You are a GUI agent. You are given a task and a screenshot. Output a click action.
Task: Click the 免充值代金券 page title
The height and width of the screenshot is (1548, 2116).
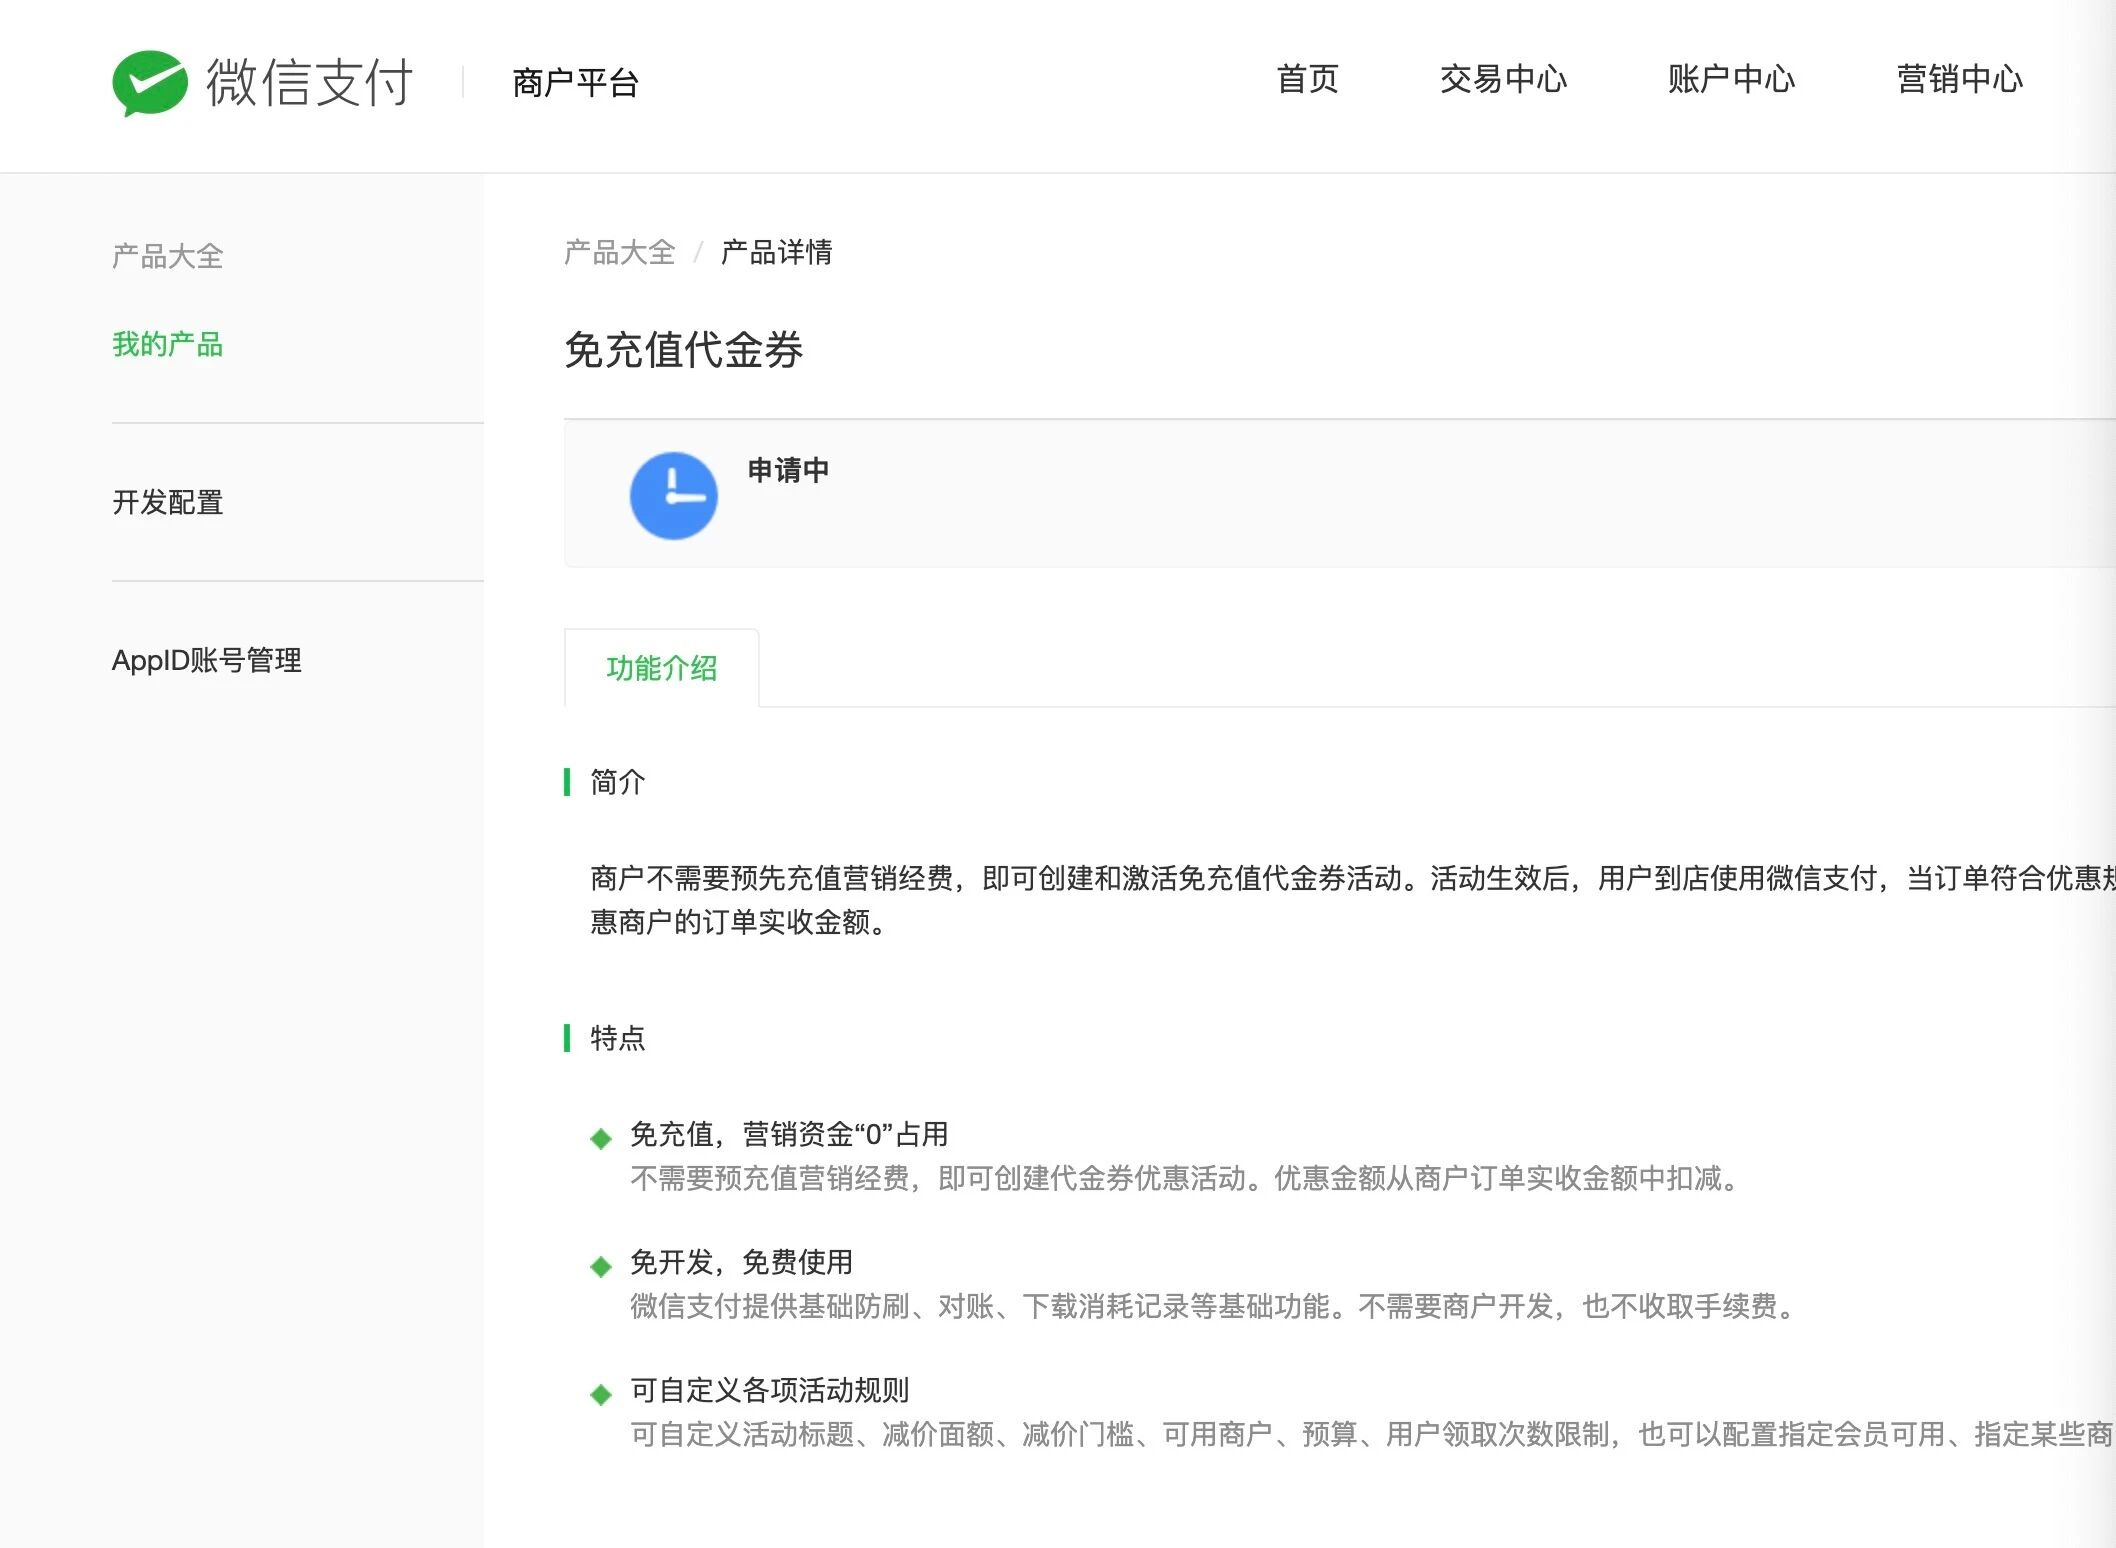(683, 350)
